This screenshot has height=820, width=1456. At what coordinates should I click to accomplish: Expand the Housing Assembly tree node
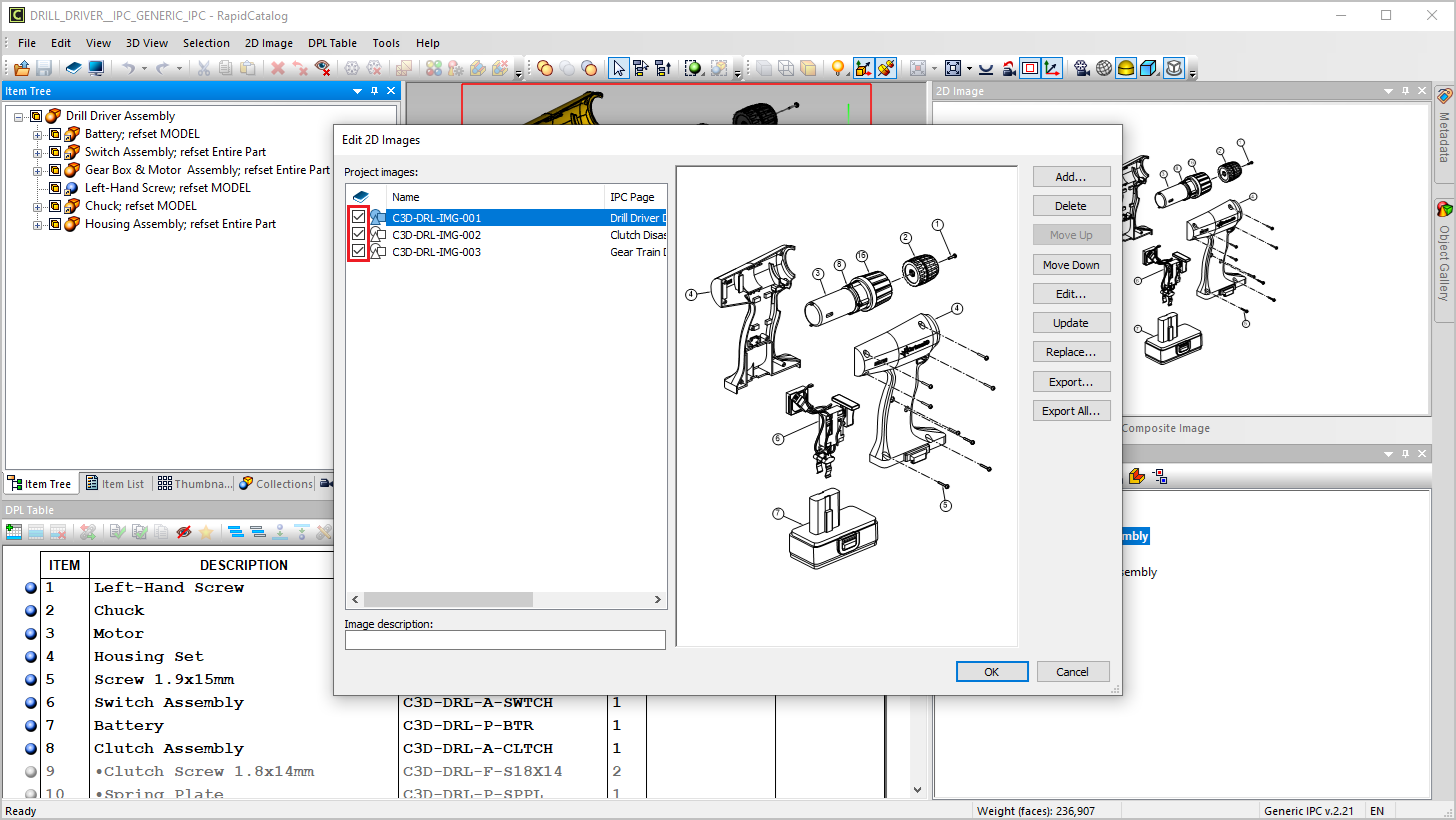(x=39, y=224)
